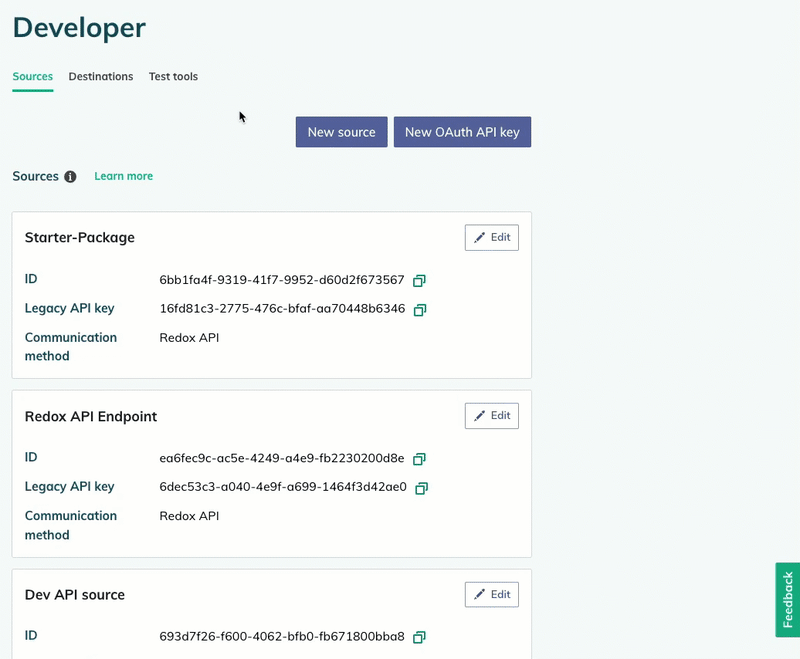This screenshot has height=659, width=800.
Task: Copy the Redox API Endpoint ID
Action: pos(419,459)
